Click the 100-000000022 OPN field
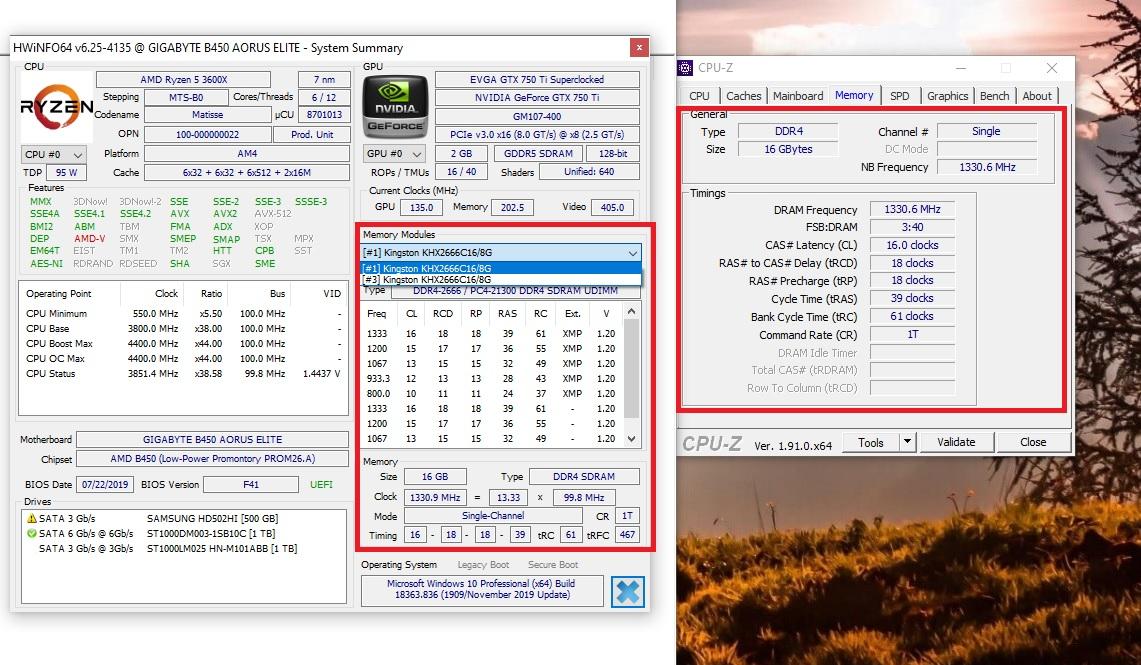This screenshot has height=665, width=1141. (207, 135)
